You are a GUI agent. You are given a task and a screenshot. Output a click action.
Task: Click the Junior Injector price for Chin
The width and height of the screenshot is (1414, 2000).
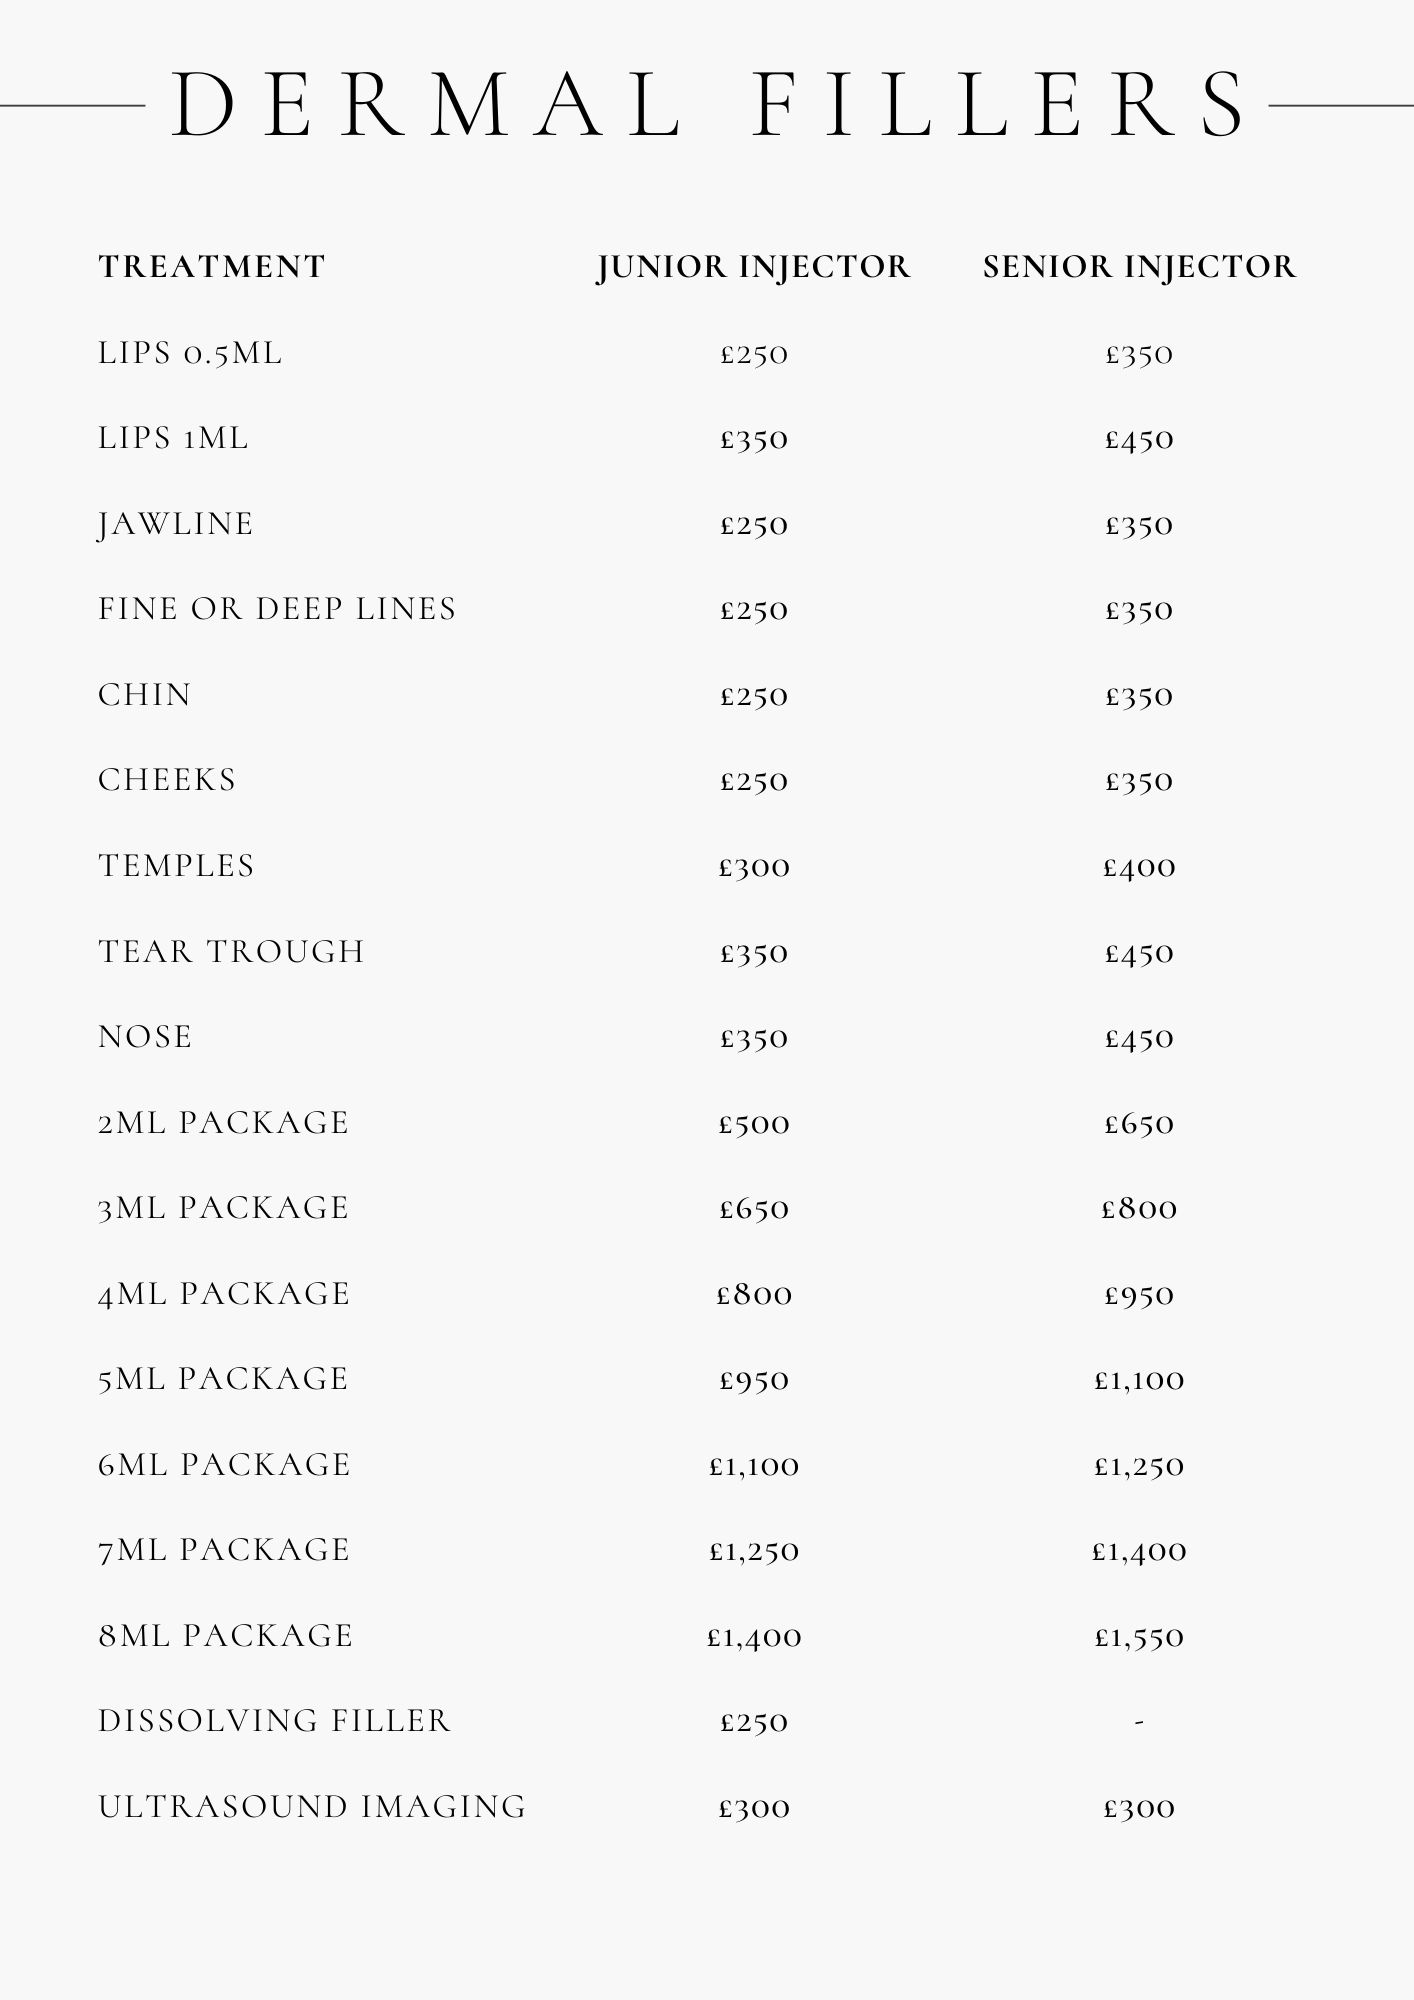pyautogui.click(x=754, y=696)
